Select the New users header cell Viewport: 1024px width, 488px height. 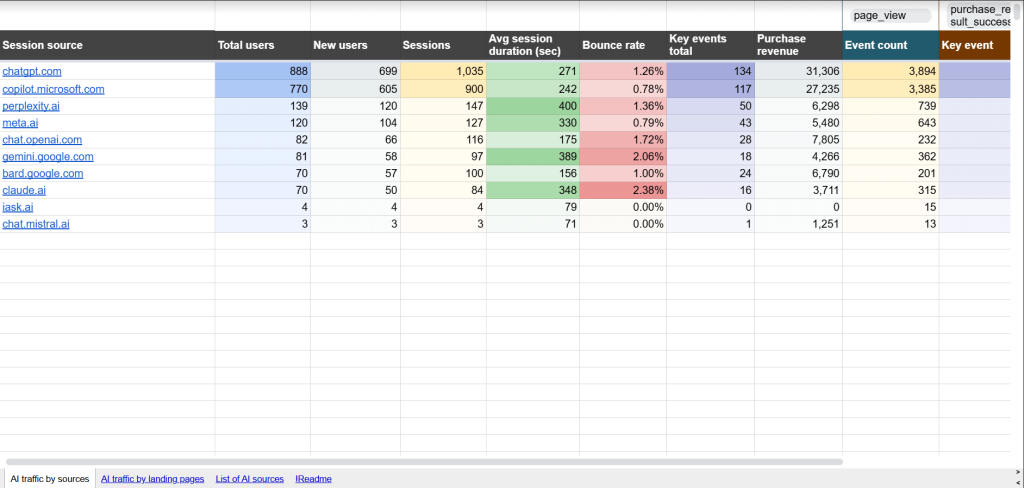pos(355,45)
